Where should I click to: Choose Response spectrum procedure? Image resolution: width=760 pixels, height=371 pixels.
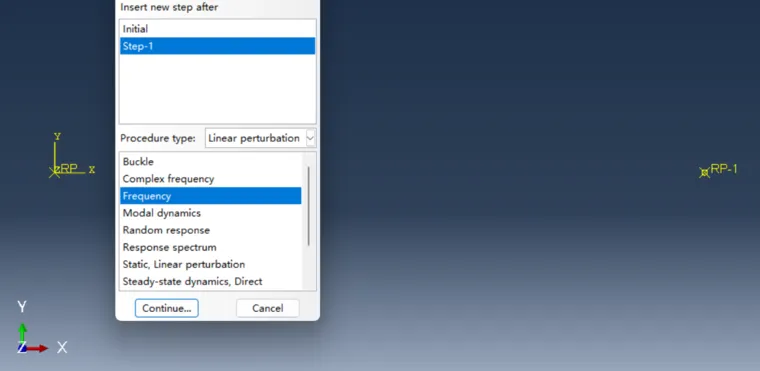pyautogui.click(x=211, y=247)
